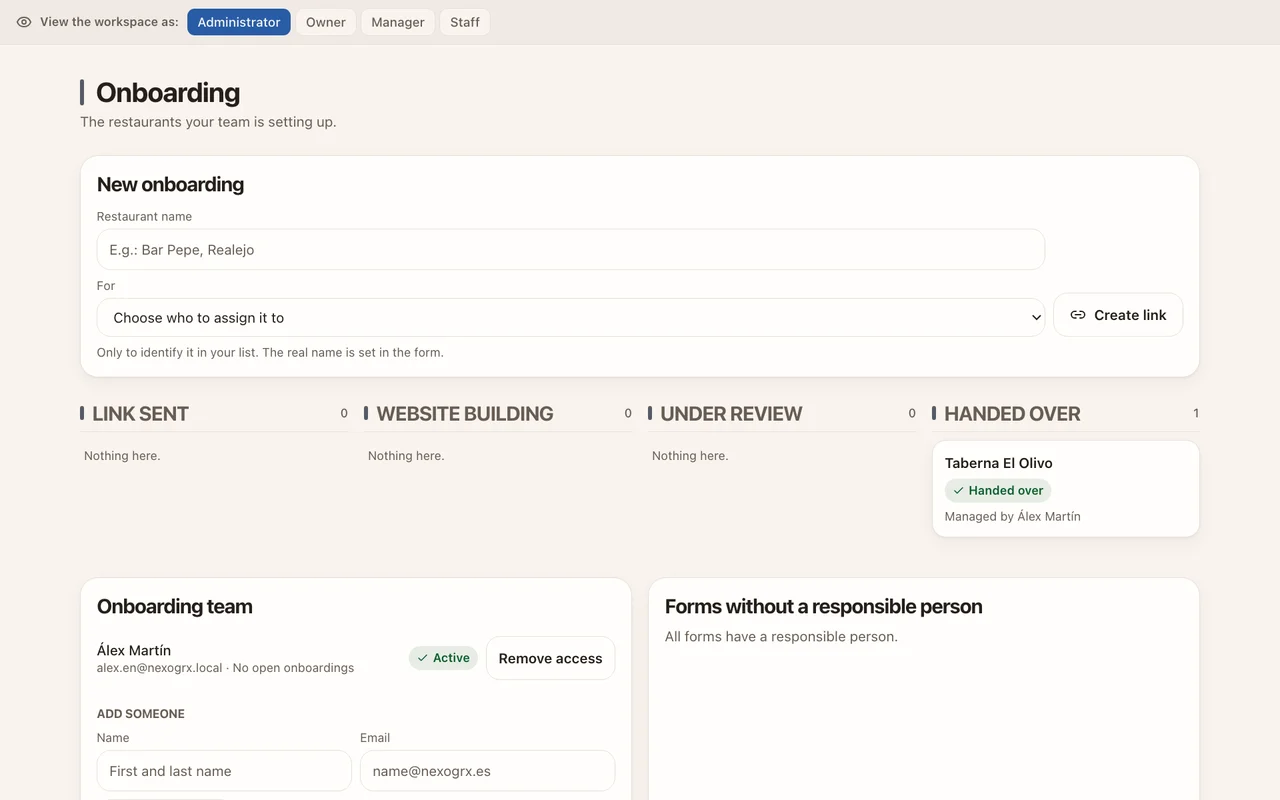Click the Active status badge
The width and height of the screenshot is (1280, 800).
pos(443,658)
